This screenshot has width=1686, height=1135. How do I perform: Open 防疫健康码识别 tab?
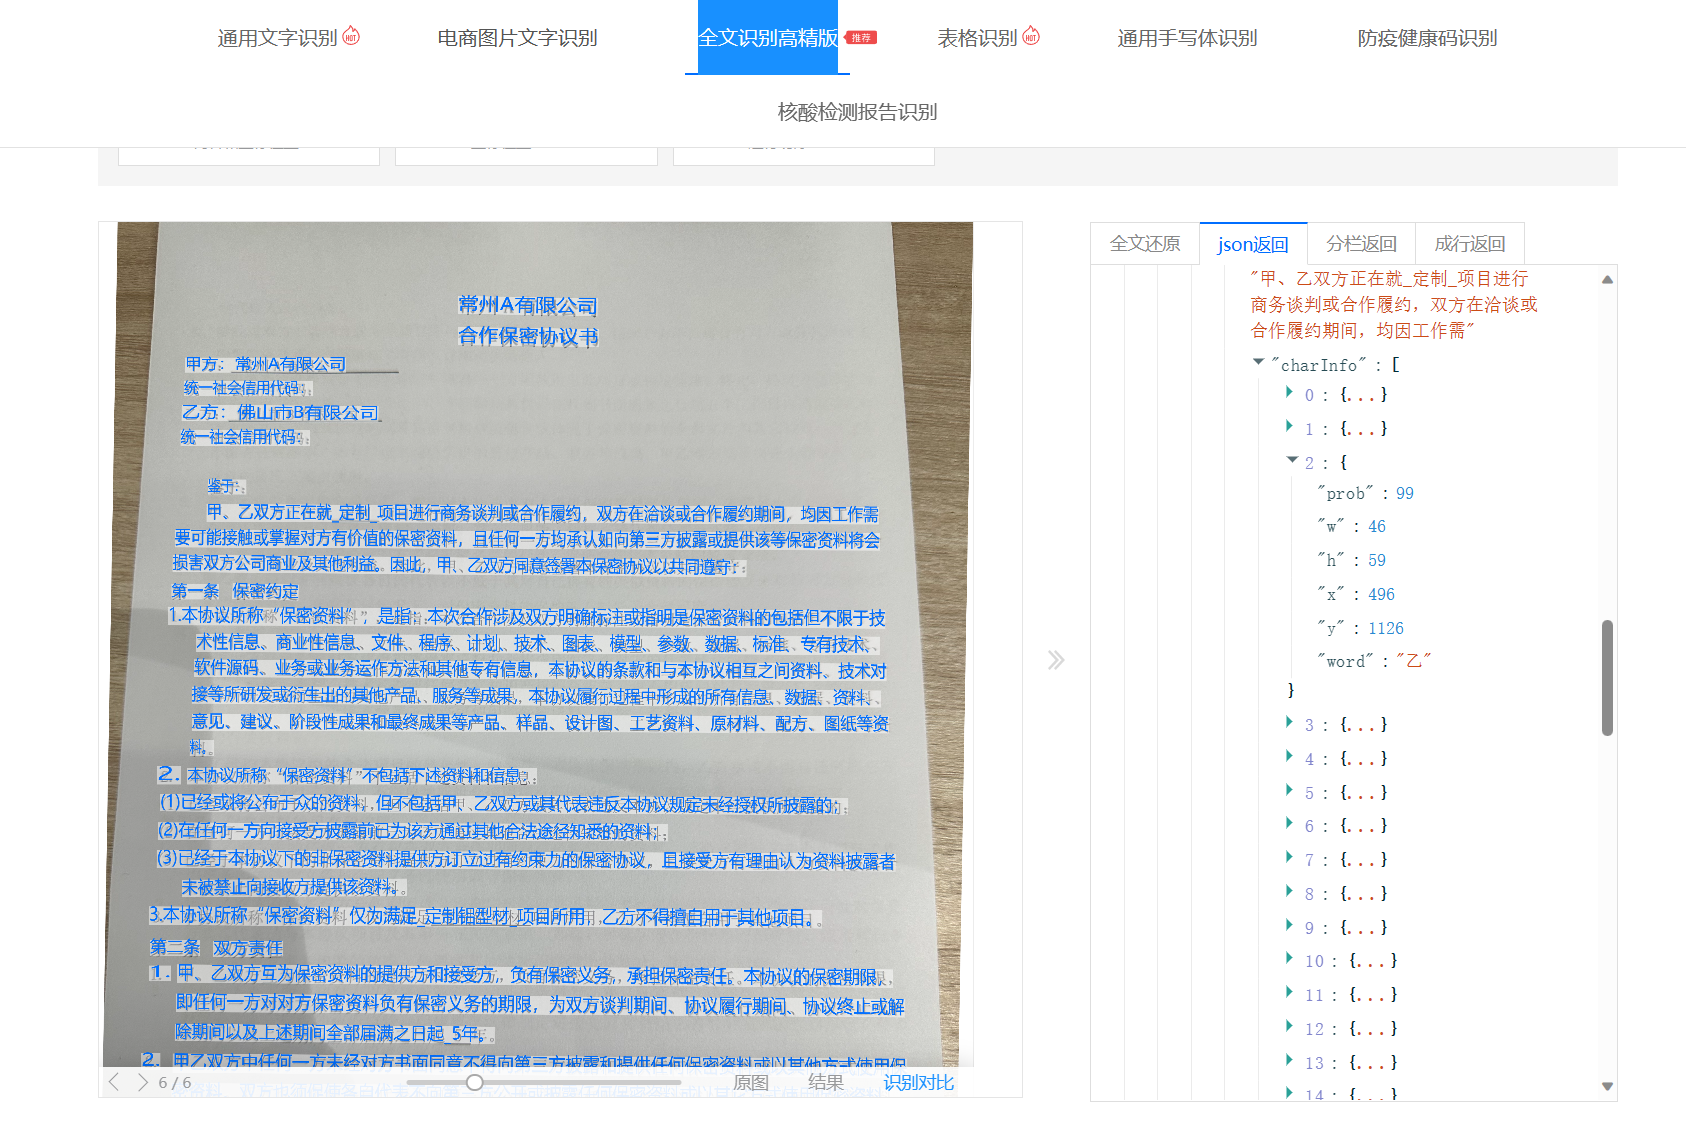click(1427, 38)
